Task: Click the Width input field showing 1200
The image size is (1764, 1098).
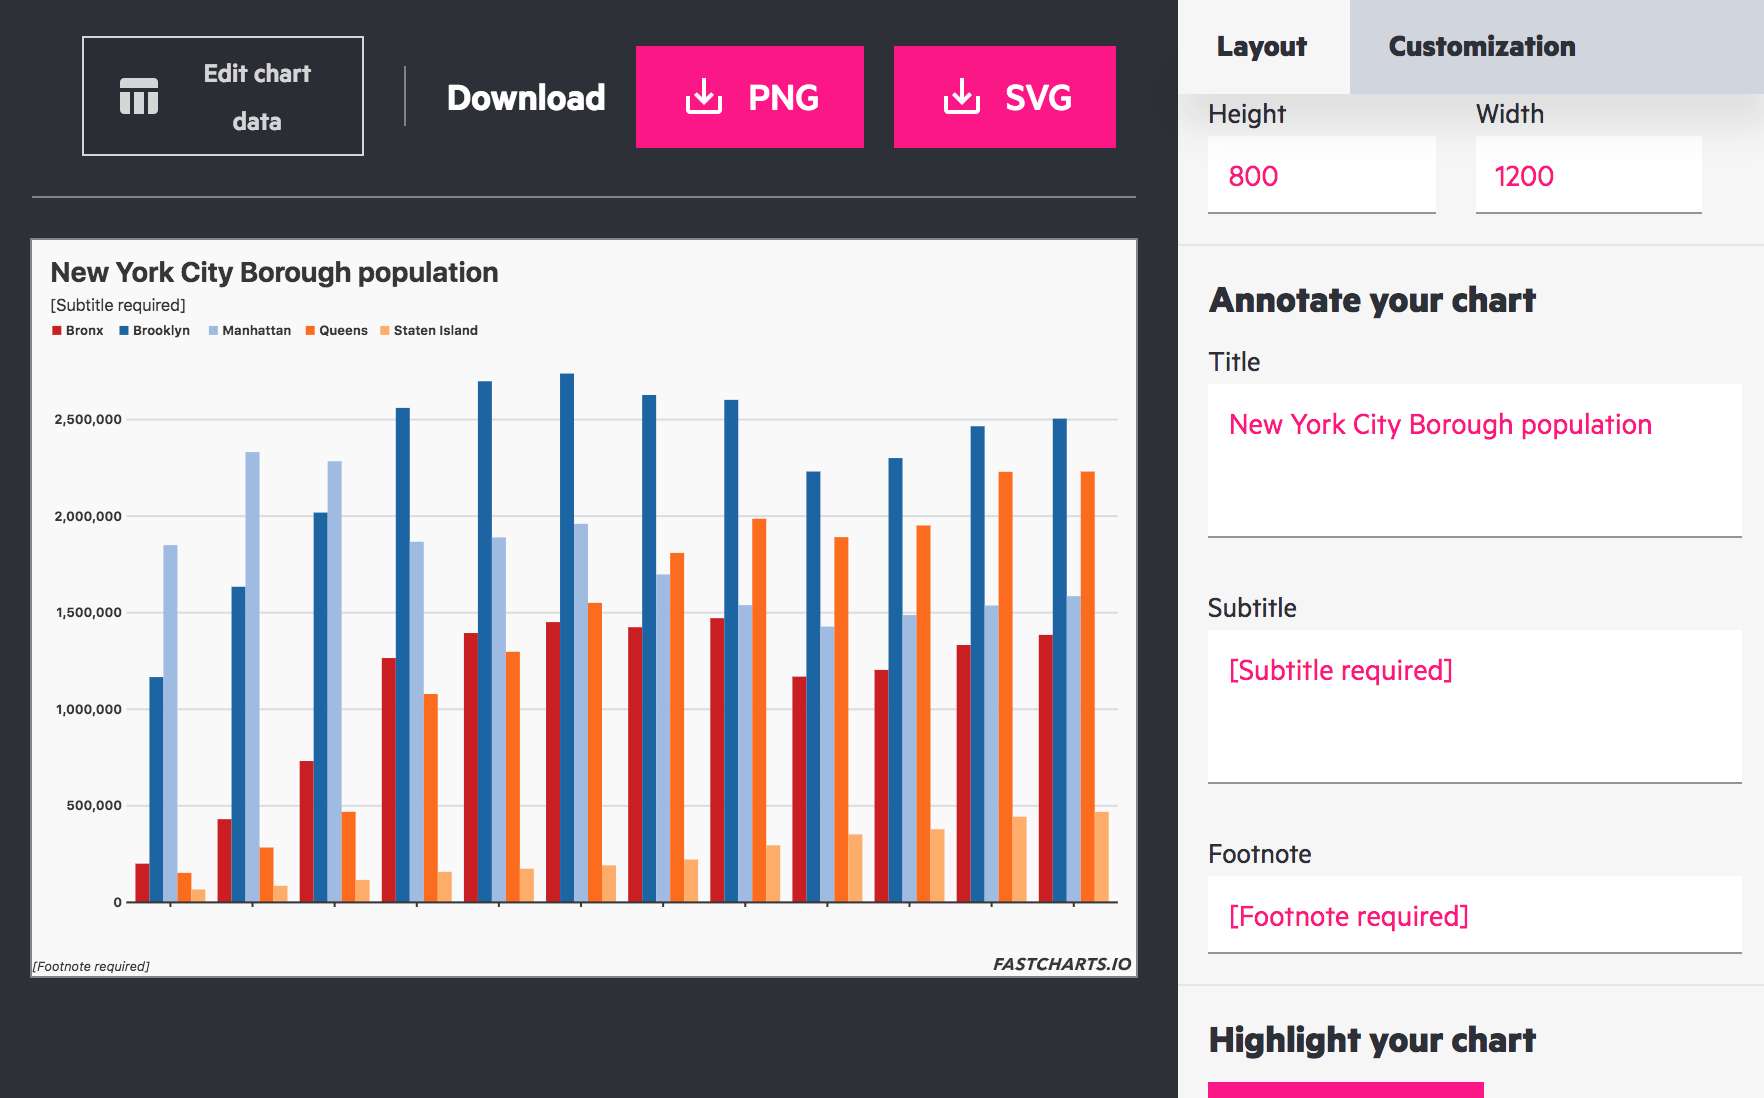Action: coord(1588,176)
